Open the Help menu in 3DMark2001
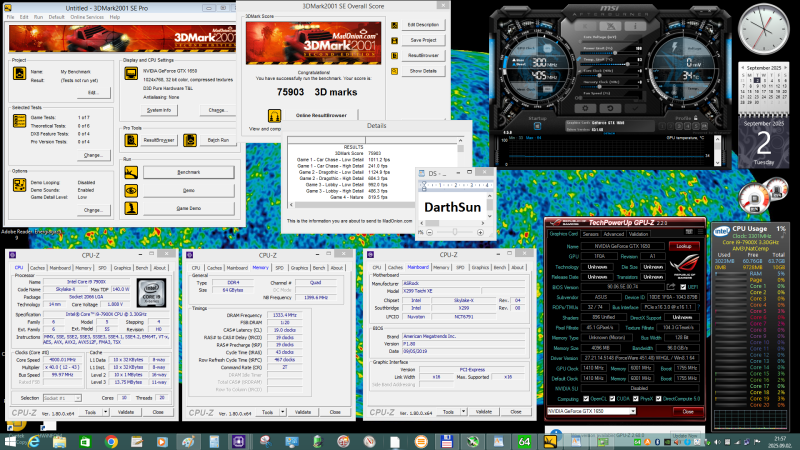800x450 pixels. click(x=115, y=17)
